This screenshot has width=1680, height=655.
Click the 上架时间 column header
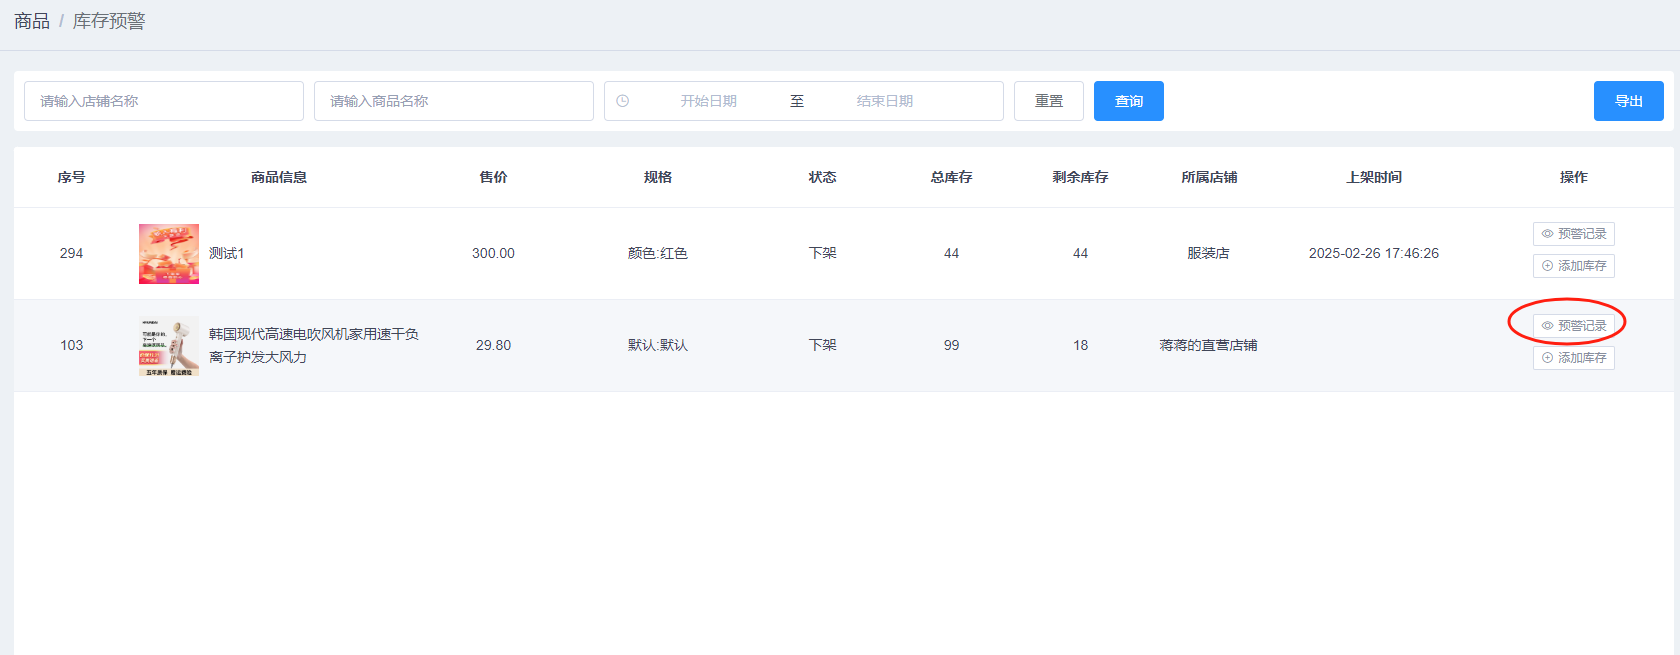(x=1373, y=177)
